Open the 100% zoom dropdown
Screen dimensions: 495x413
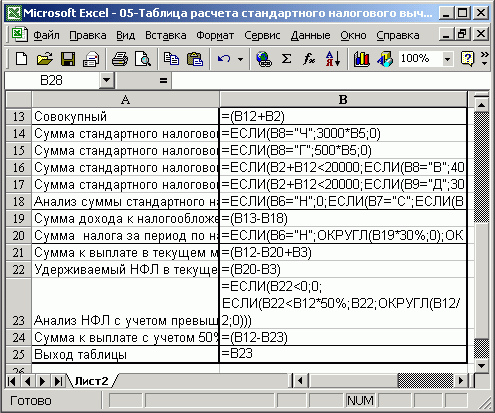pyautogui.click(x=447, y=60)
